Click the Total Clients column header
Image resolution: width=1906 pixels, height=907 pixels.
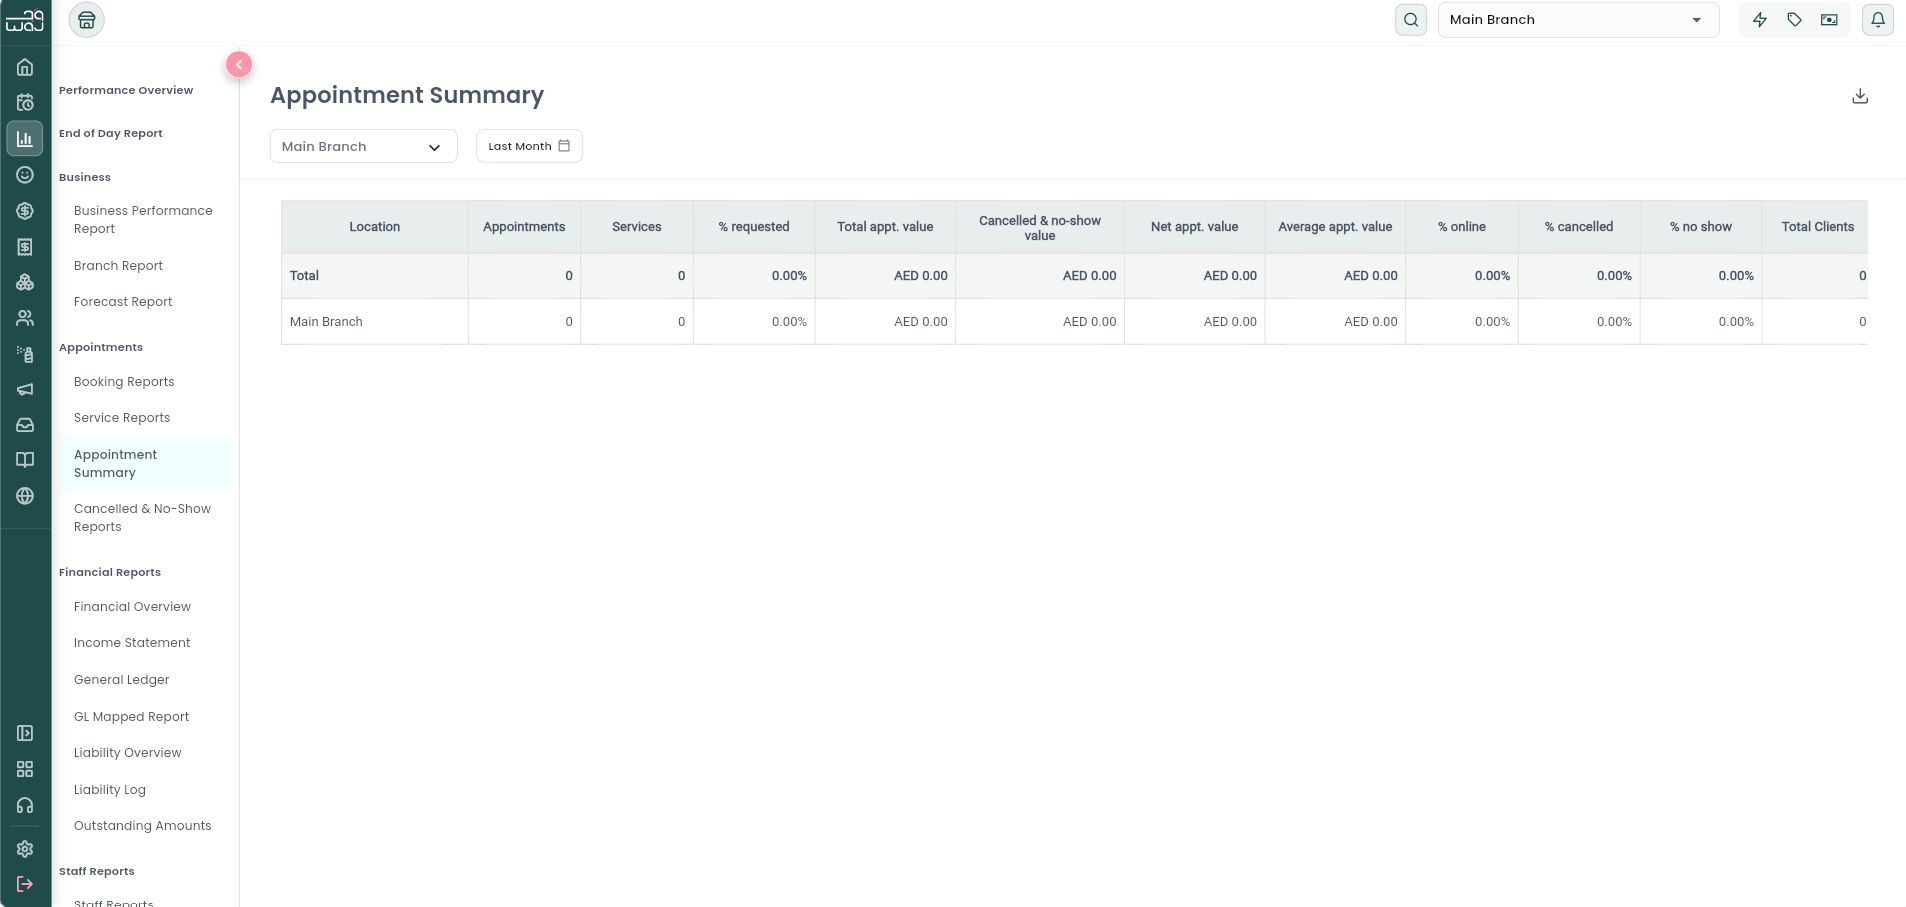[1815, 227]
